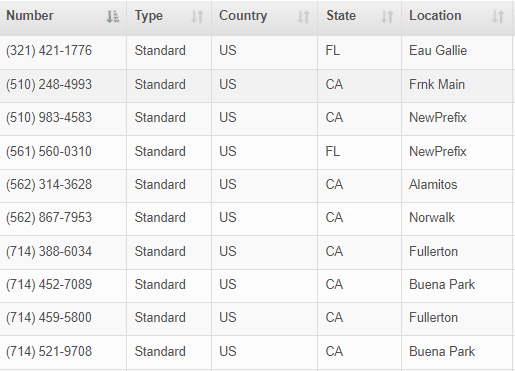
Task: Sort table by Type arrows icon
Action: point(197,16)
